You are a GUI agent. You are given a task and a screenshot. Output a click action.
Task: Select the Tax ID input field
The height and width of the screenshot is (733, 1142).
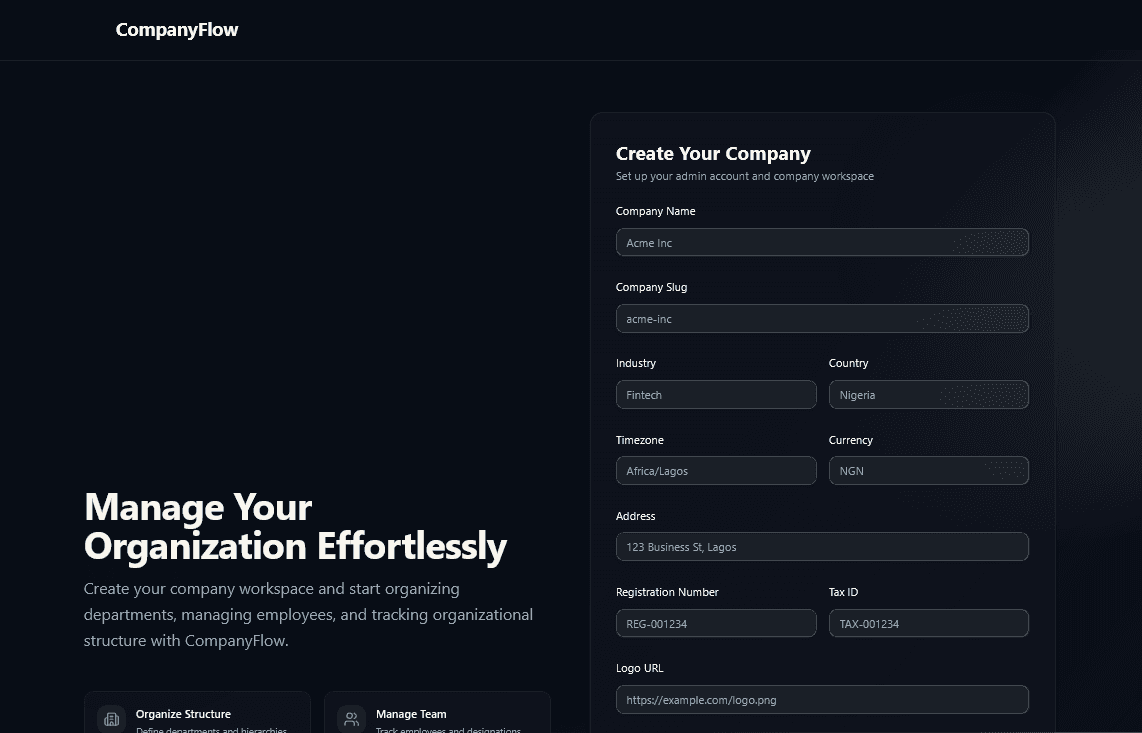click(x=928, y=624)
